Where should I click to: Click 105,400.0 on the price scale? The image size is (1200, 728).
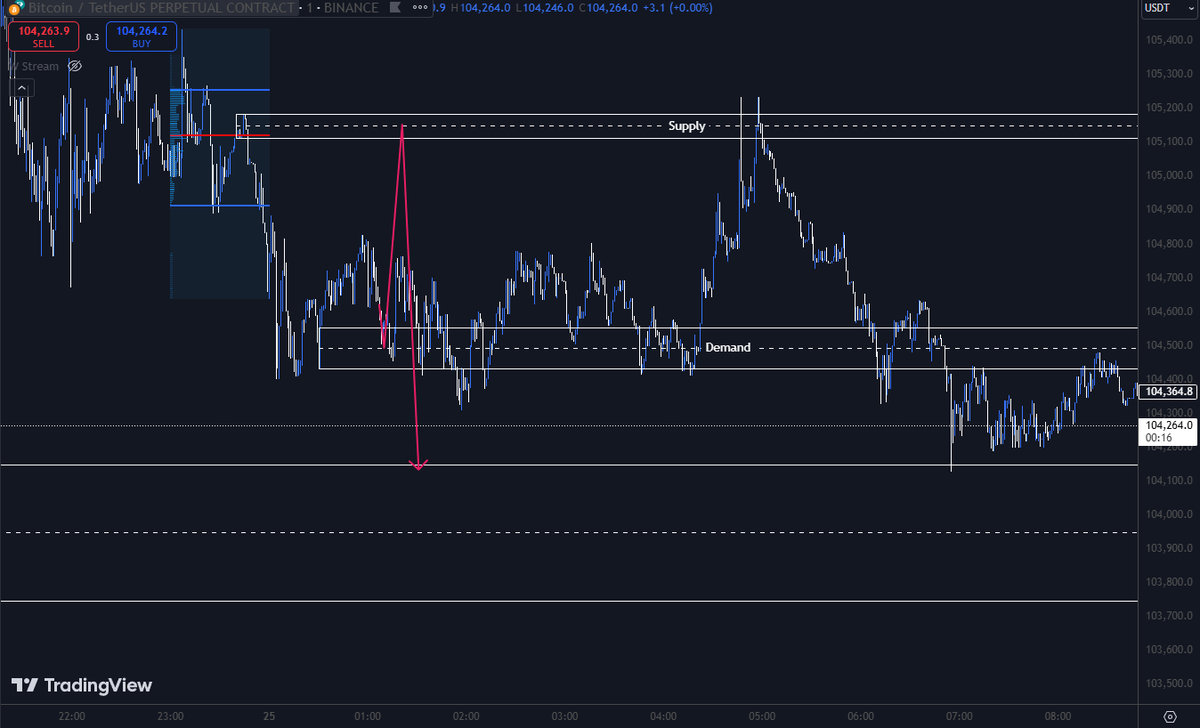(x=1168, y=40)
